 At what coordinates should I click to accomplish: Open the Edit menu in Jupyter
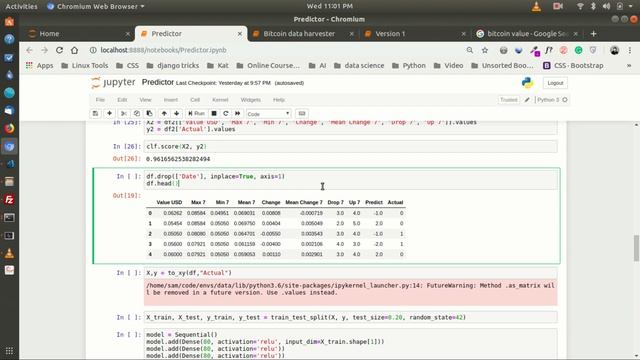tap(122, 100)
